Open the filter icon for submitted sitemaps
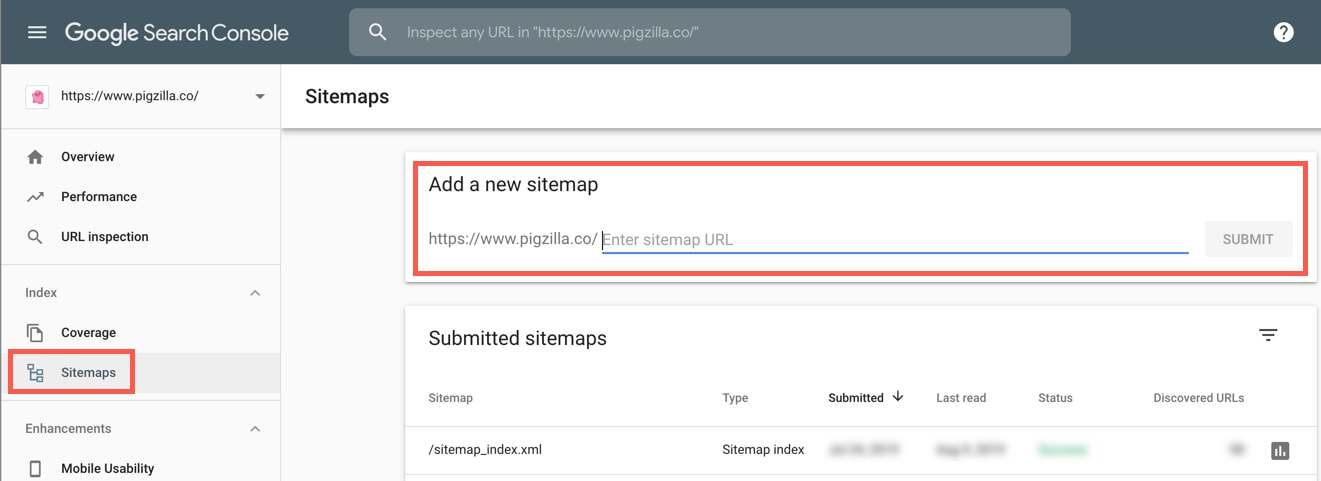Viewport: 1321px width, 481px height. pyautogui.click(x=1268, y=336)
